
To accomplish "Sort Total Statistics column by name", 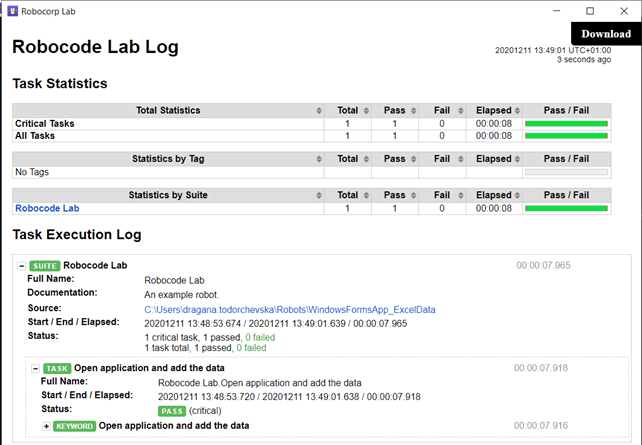I will [168, 111].
